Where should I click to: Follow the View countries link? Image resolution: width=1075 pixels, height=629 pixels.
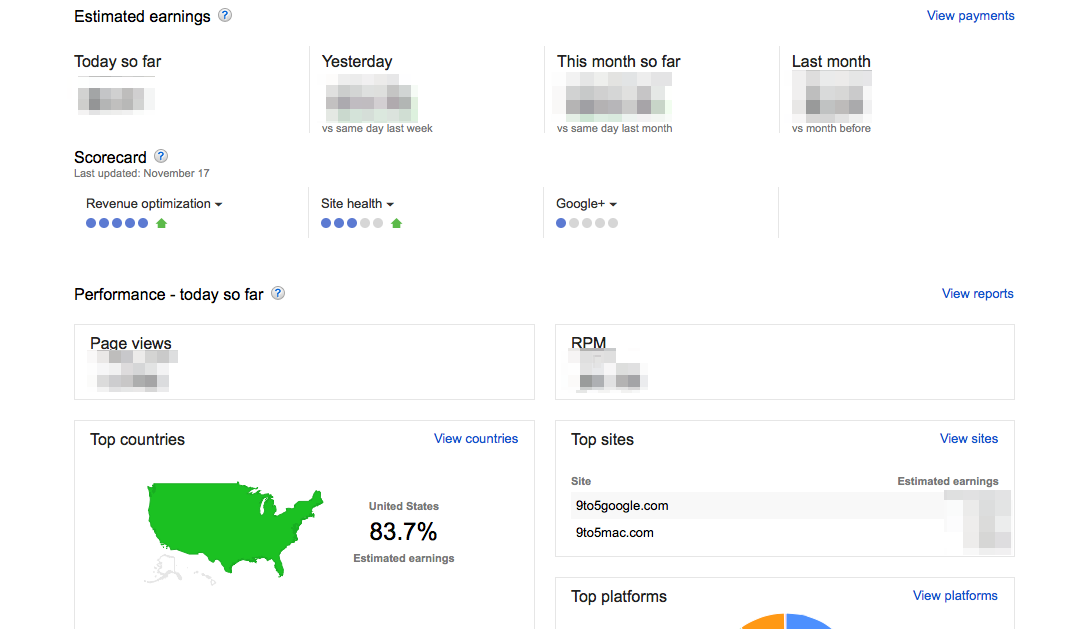[476, 438]
